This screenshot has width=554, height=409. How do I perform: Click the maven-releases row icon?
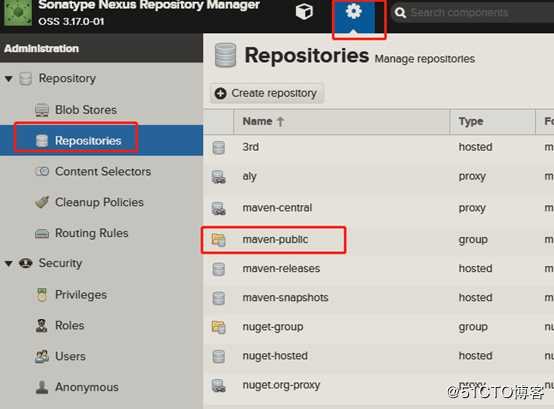point(219,269)
